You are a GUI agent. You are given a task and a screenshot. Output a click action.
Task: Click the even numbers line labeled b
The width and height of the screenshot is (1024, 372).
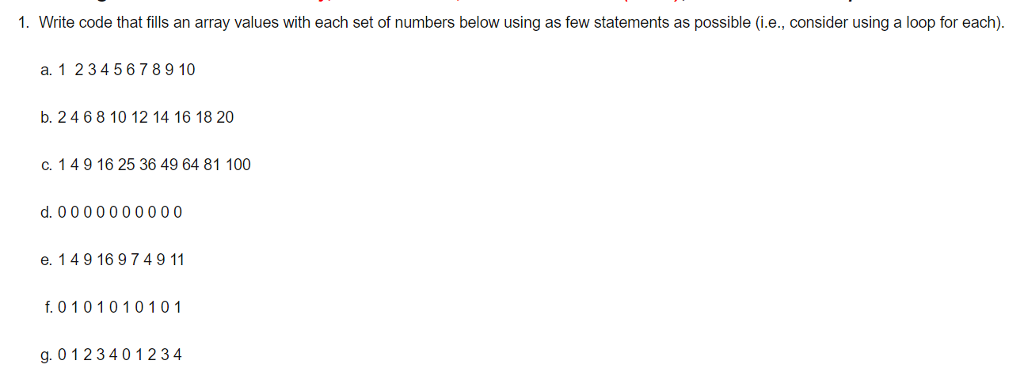click(x=136, y=117)
